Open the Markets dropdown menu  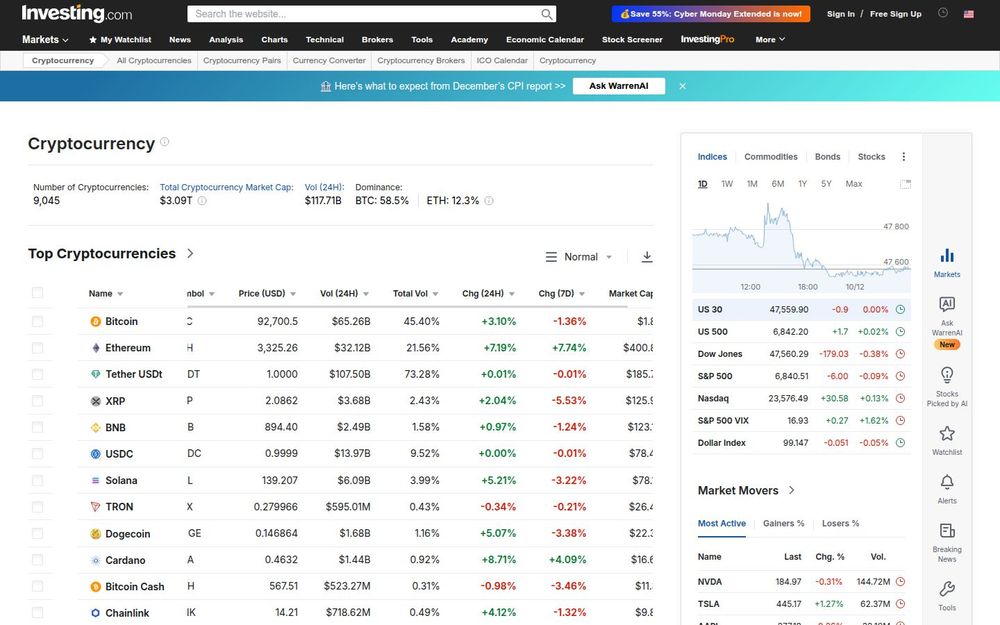click(x=45, y=40)
